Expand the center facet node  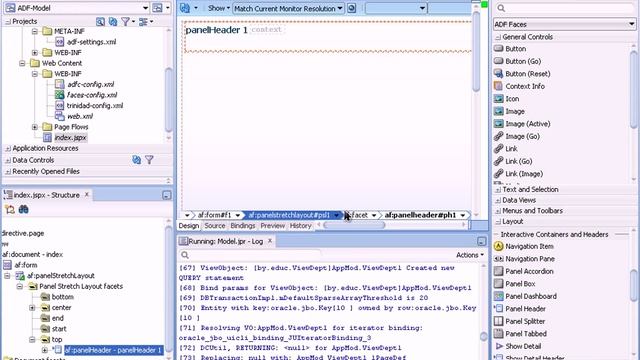click(32, 307)
